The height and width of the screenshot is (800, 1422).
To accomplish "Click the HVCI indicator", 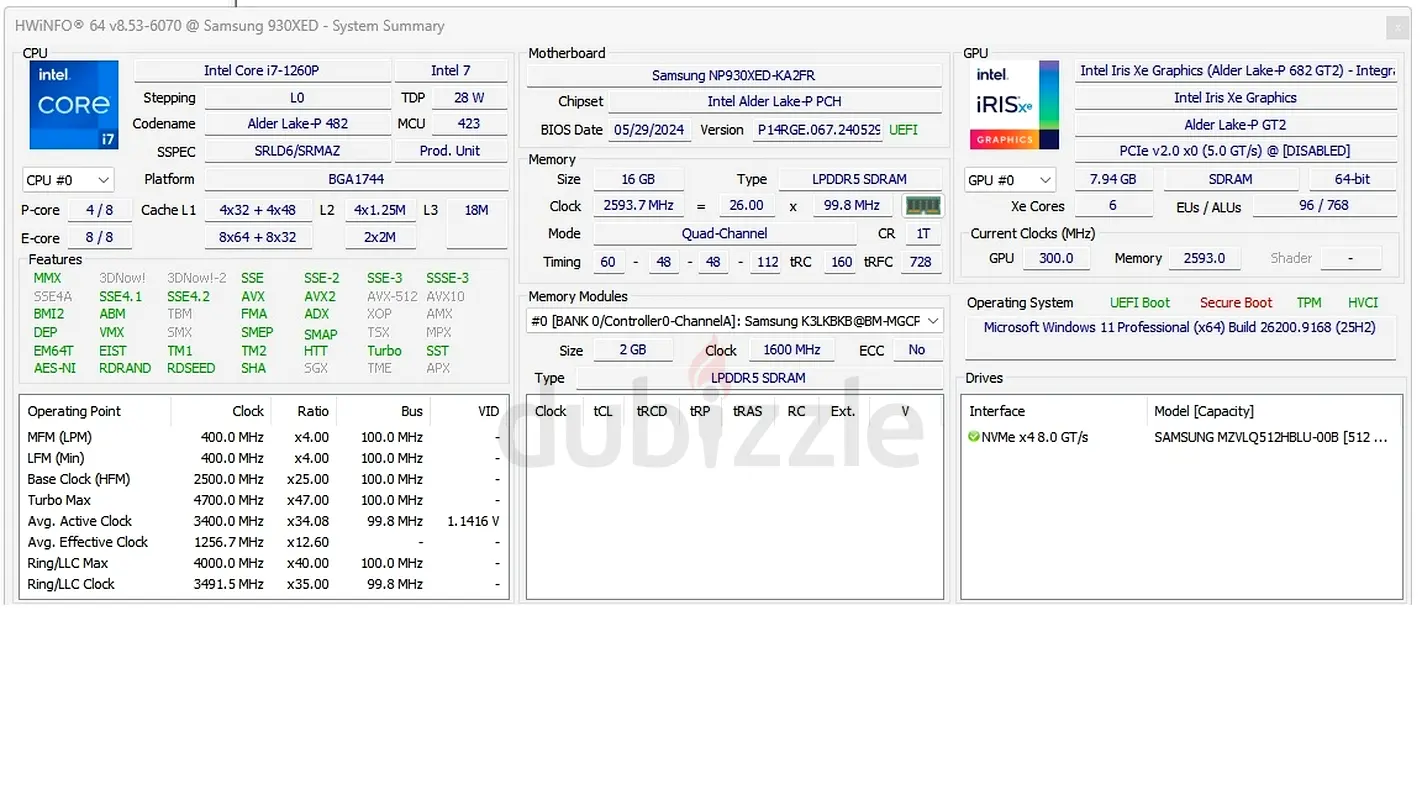I will point(1363,303).
